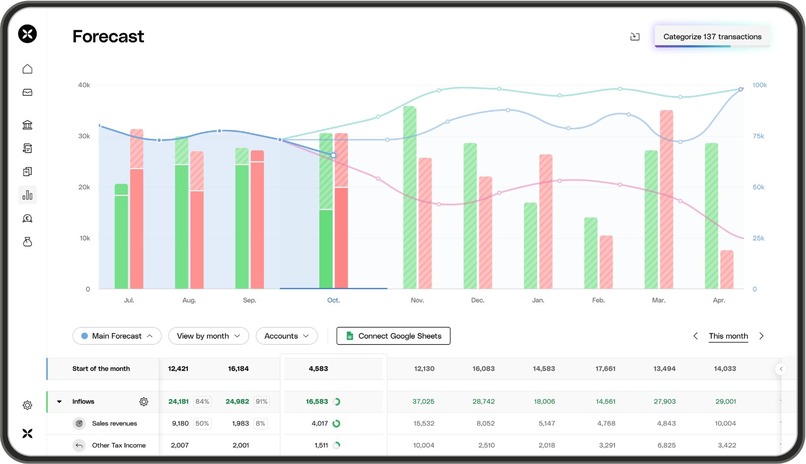Click the green bar for Nov.
The image size is (806, 464).
pyautogui.click(x=410, y=197)
